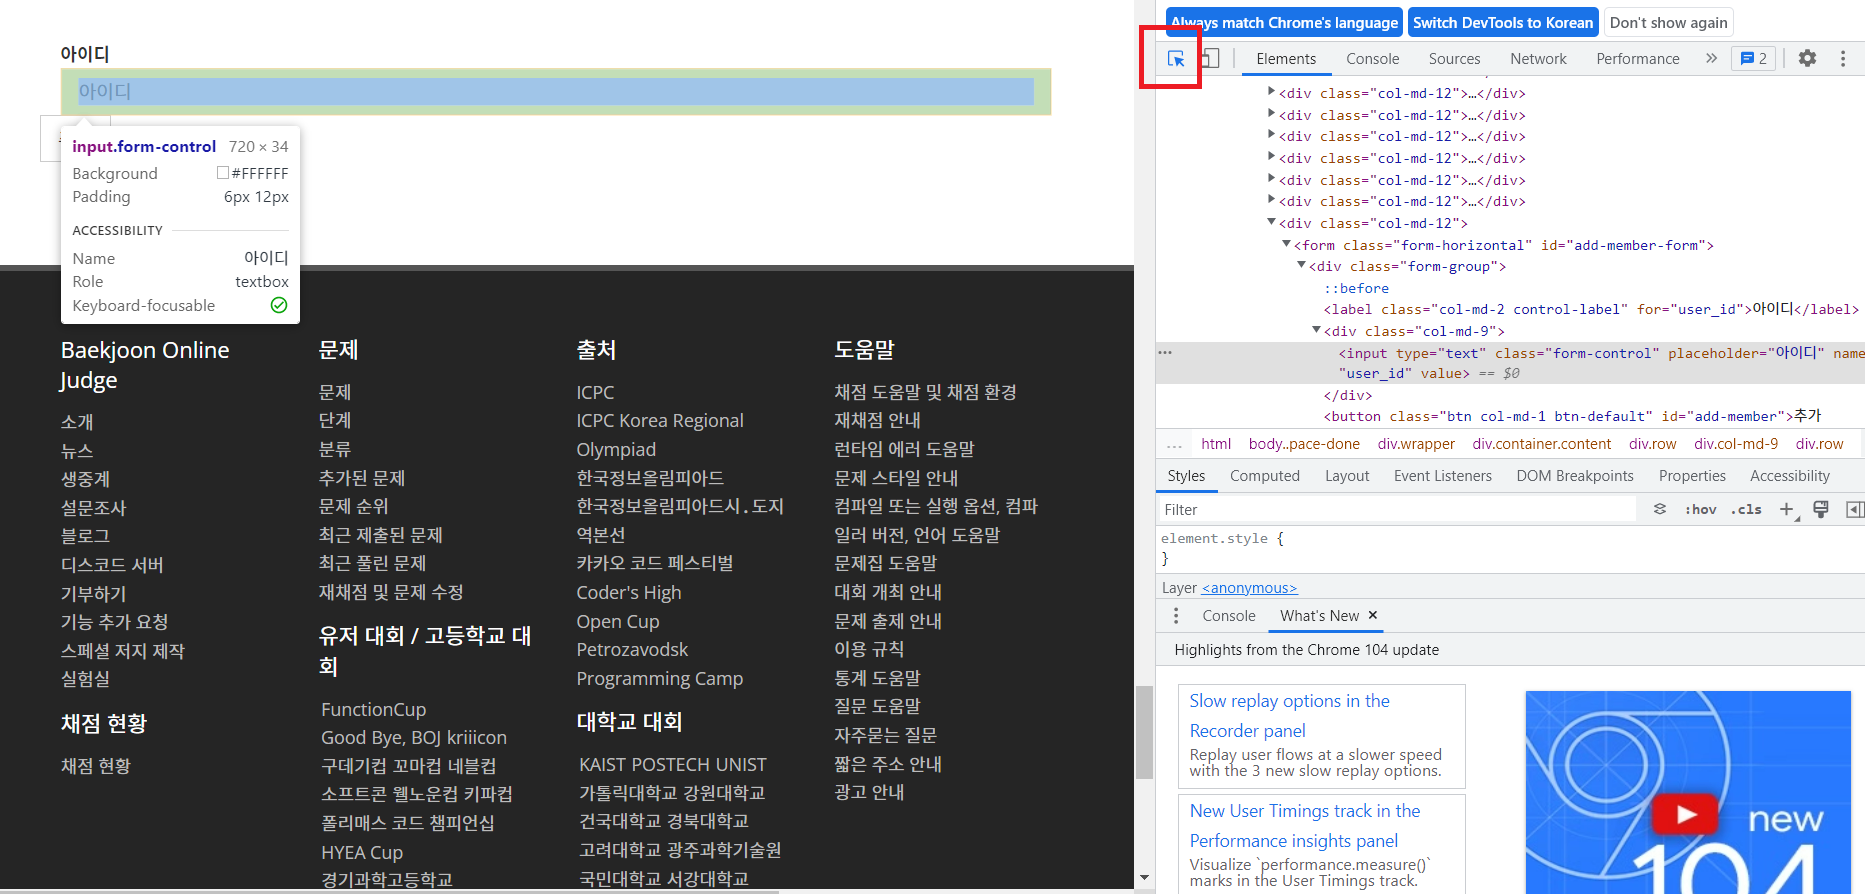Image resolution: width=1865 pixels, height=894 pixels.
Task: Toggle element classes .cls button
Action: coord(1746,509)
